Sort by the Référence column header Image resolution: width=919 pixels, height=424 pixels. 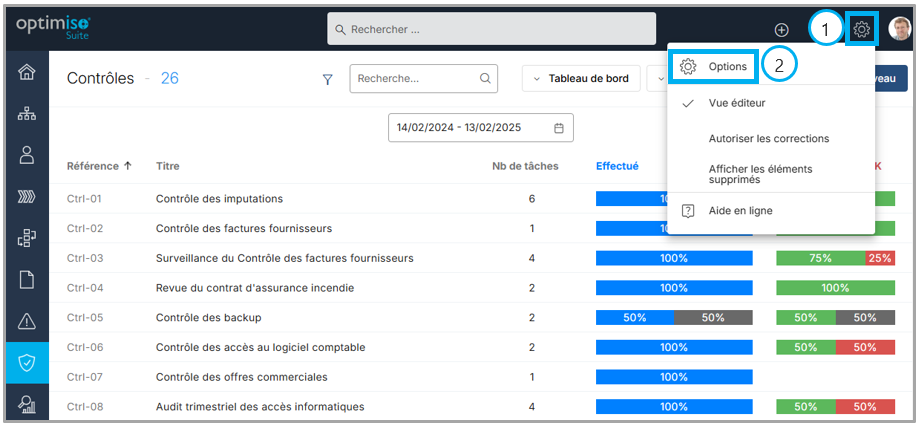click(x=99, y=166)
